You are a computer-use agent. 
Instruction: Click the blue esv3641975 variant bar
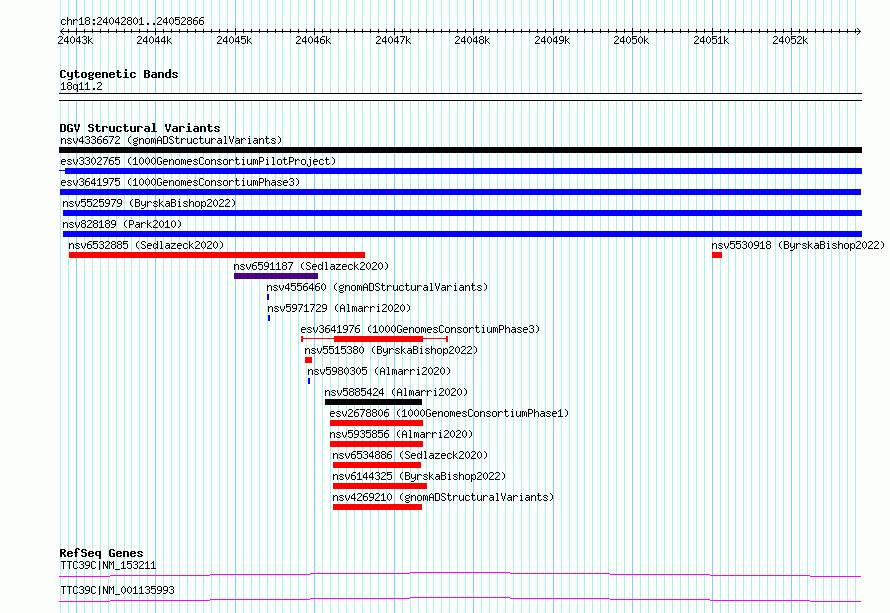tap(460, 192)
